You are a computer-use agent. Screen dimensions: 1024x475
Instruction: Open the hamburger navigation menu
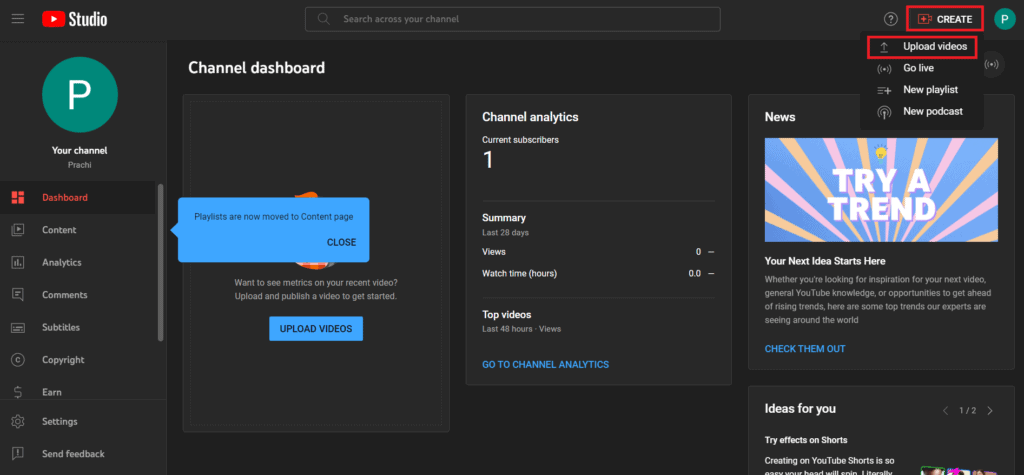click(18, 19)
